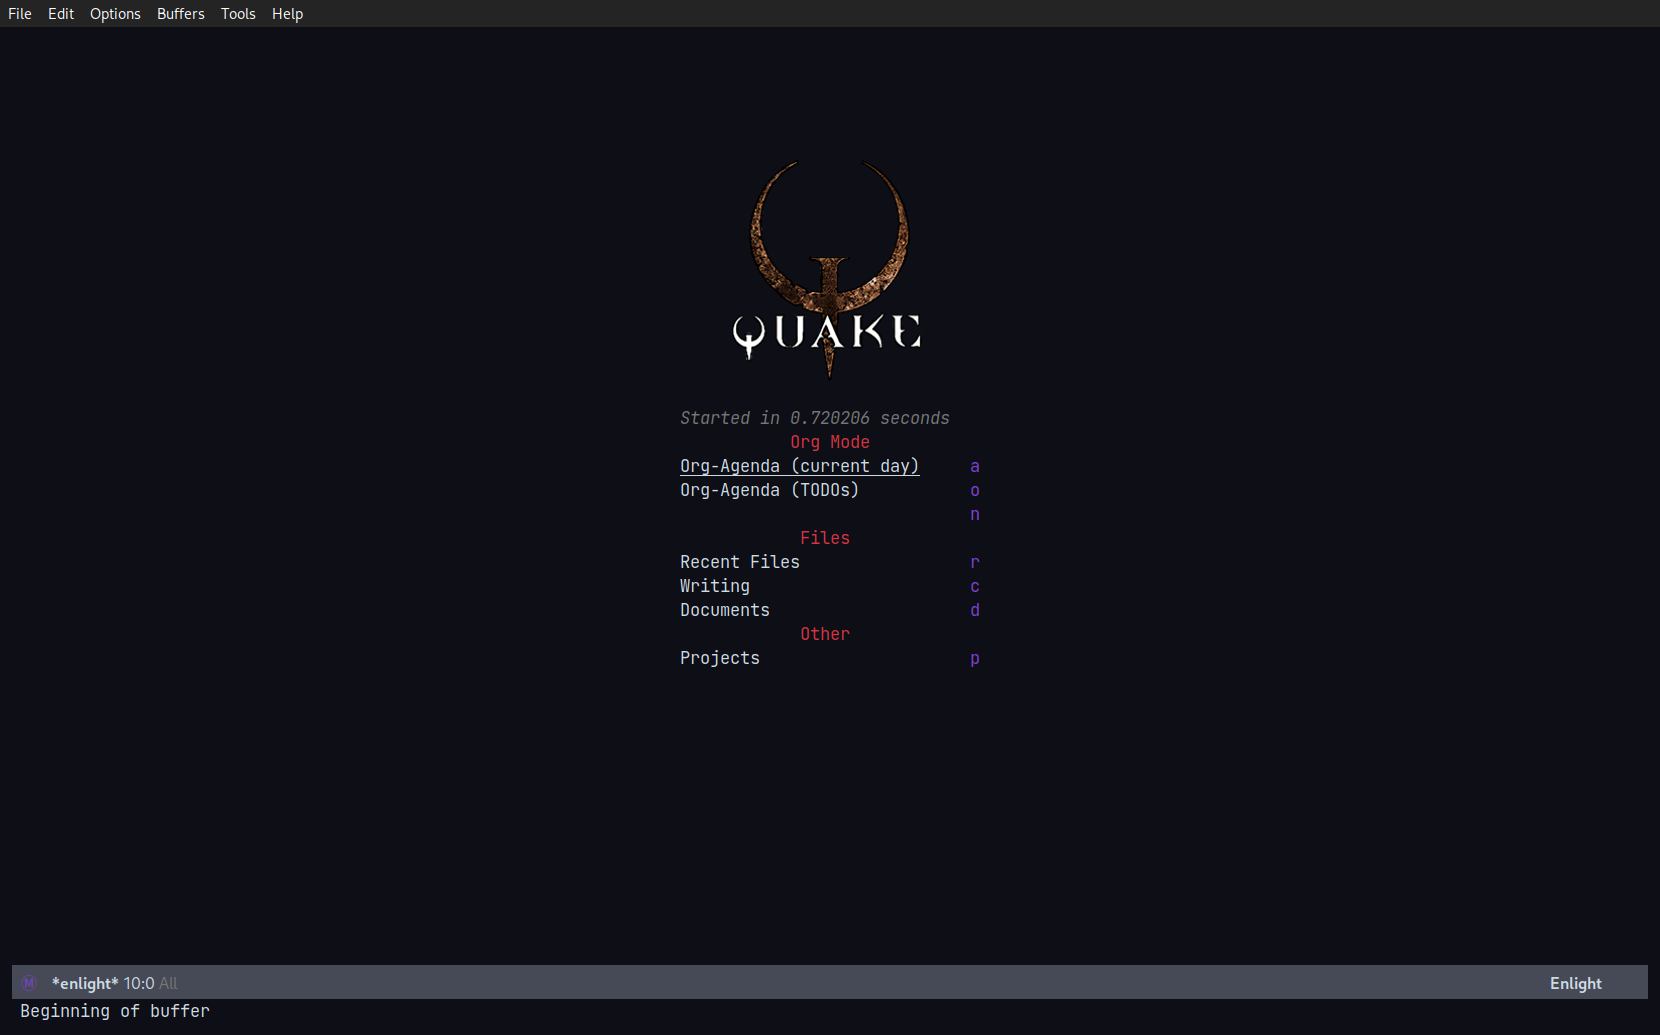1660x1035 pixels.
Task: Click shortcut key 'a' beside Org-Agenda current day
Action: (x=975, y=466)
